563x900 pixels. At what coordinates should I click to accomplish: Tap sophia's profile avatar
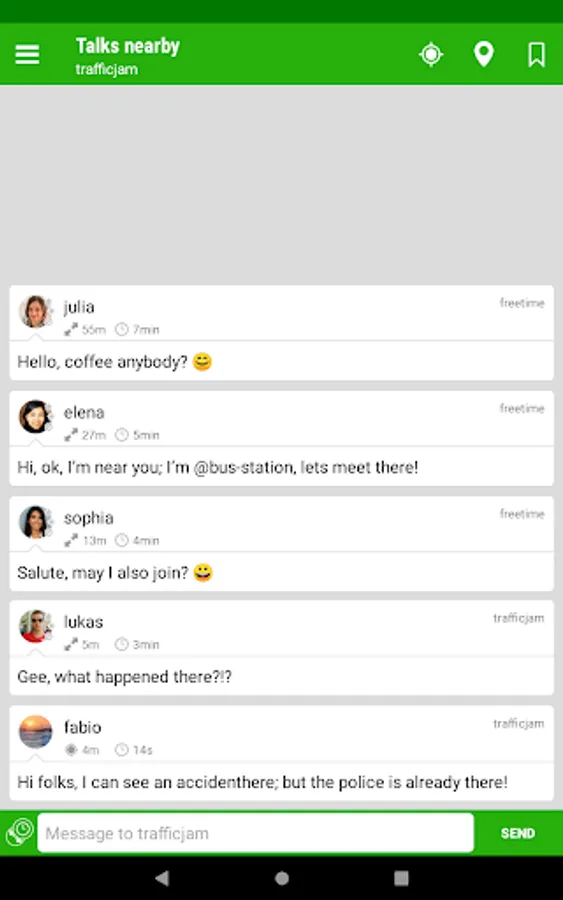pyautogui.click(x=36, y=522)
